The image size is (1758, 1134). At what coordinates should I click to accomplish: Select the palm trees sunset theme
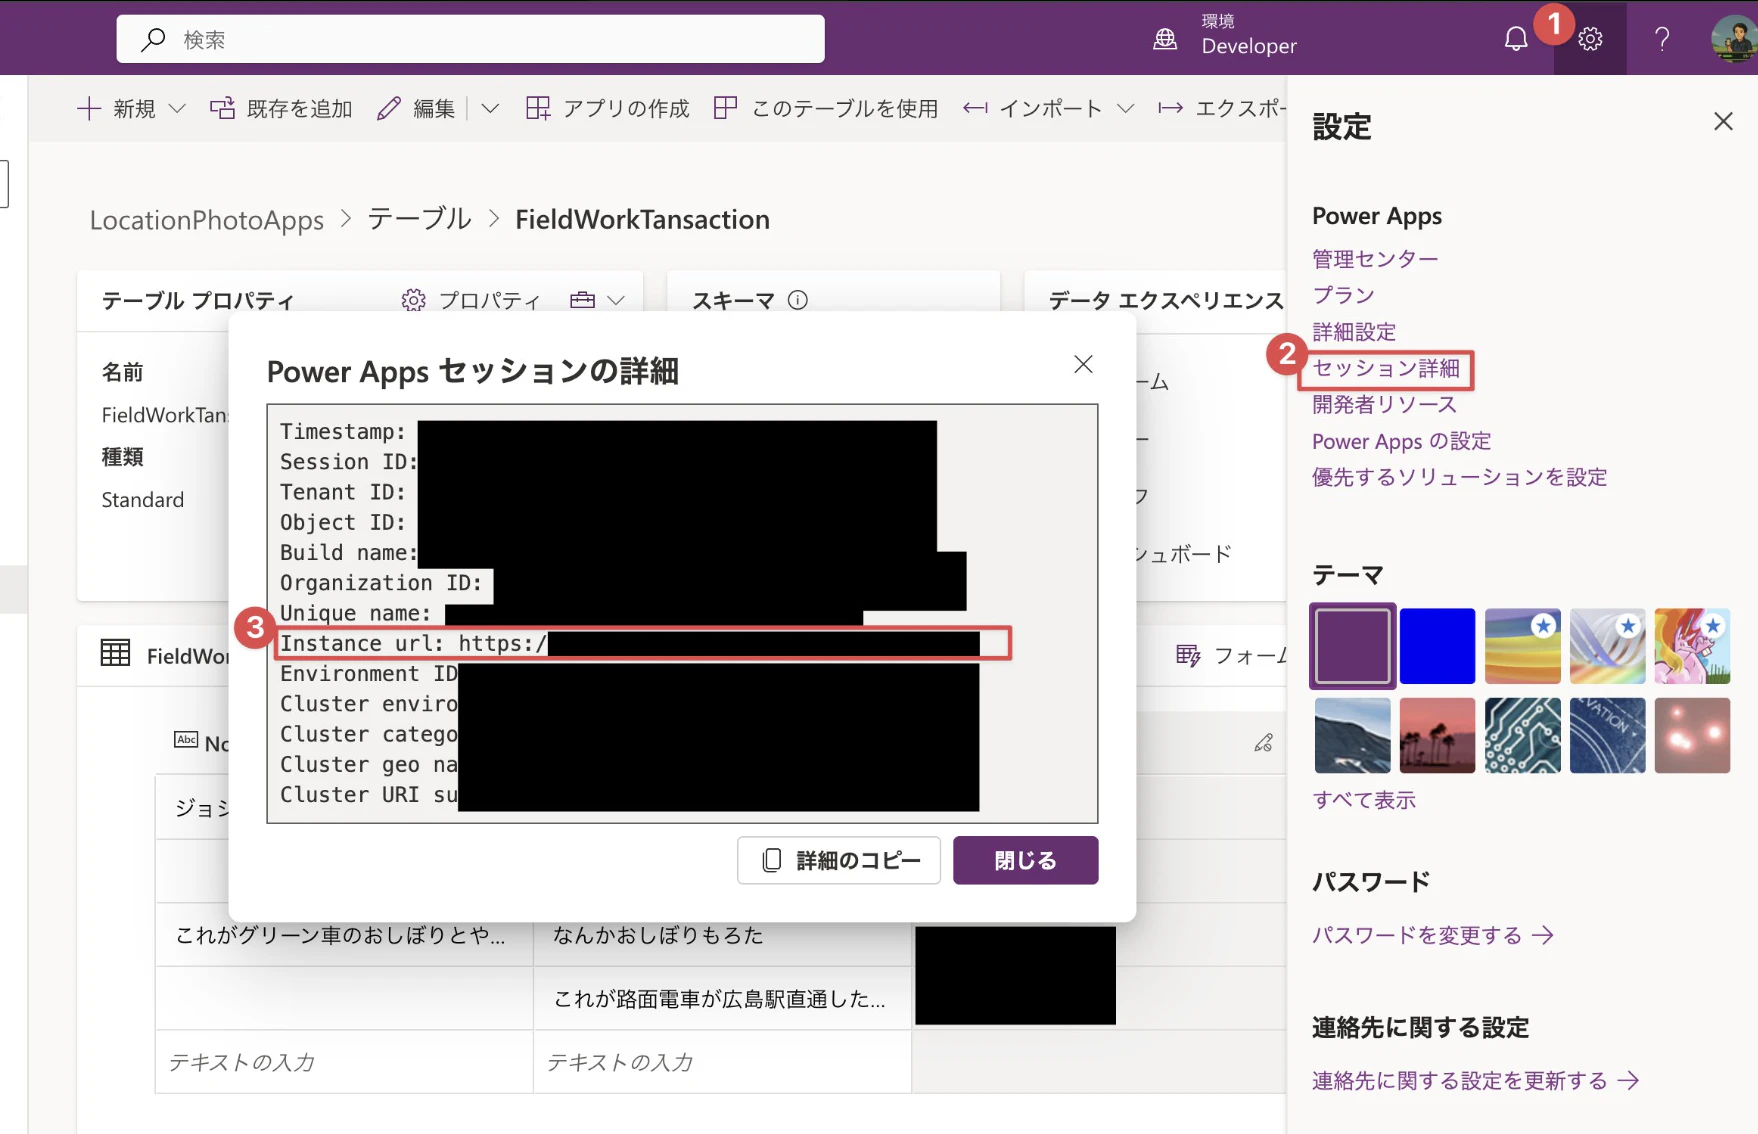click(1437, 735)
